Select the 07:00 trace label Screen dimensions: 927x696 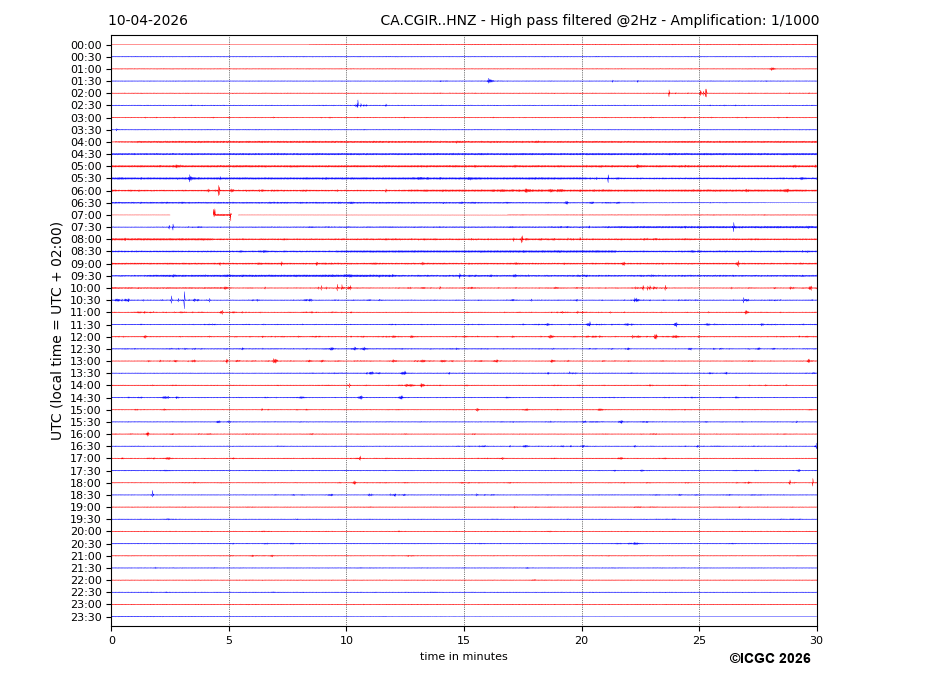pos(86,215)
